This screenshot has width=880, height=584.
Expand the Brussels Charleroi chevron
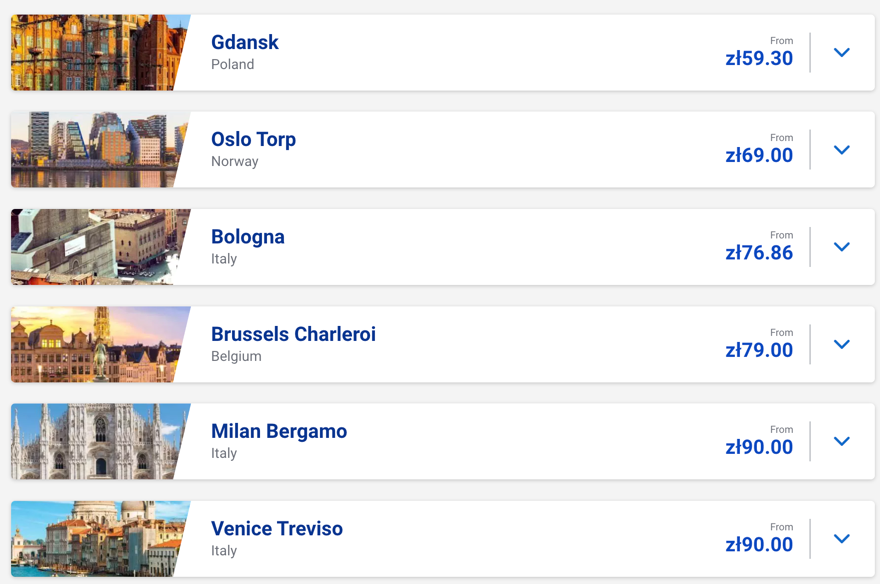[841, 344]
